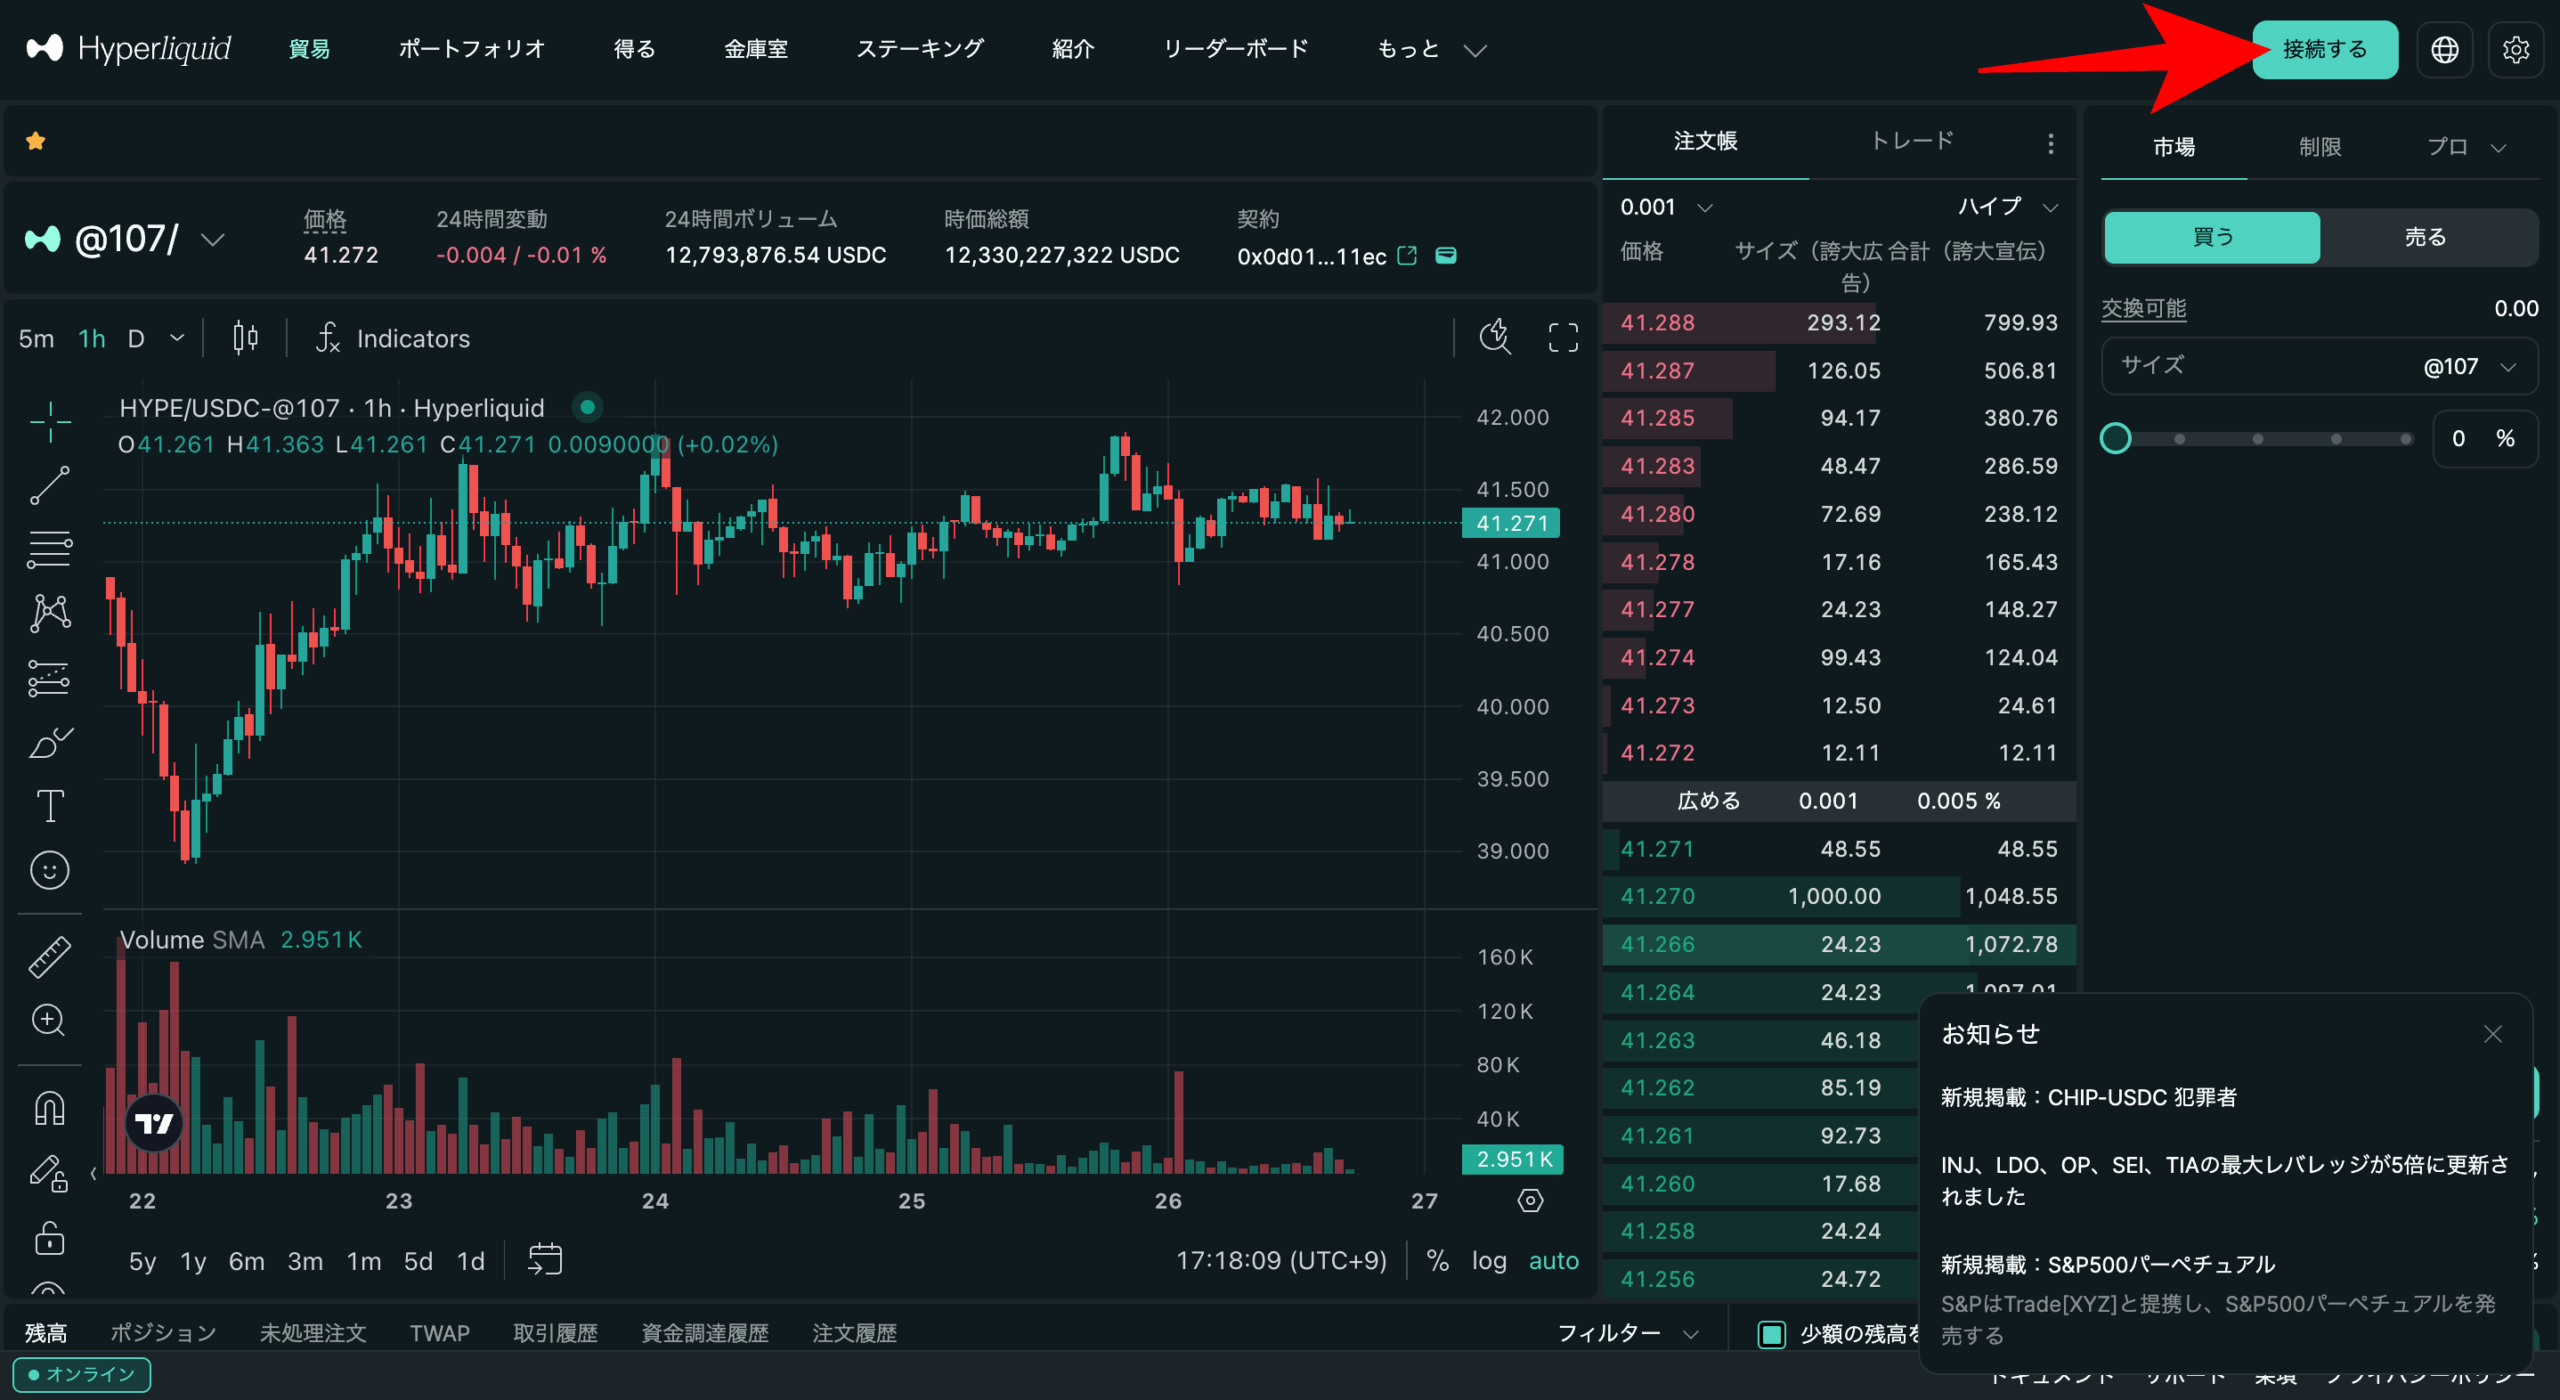Toggle stay in drawing mode
The image size is (2560, 1400).
[49, 1172]
